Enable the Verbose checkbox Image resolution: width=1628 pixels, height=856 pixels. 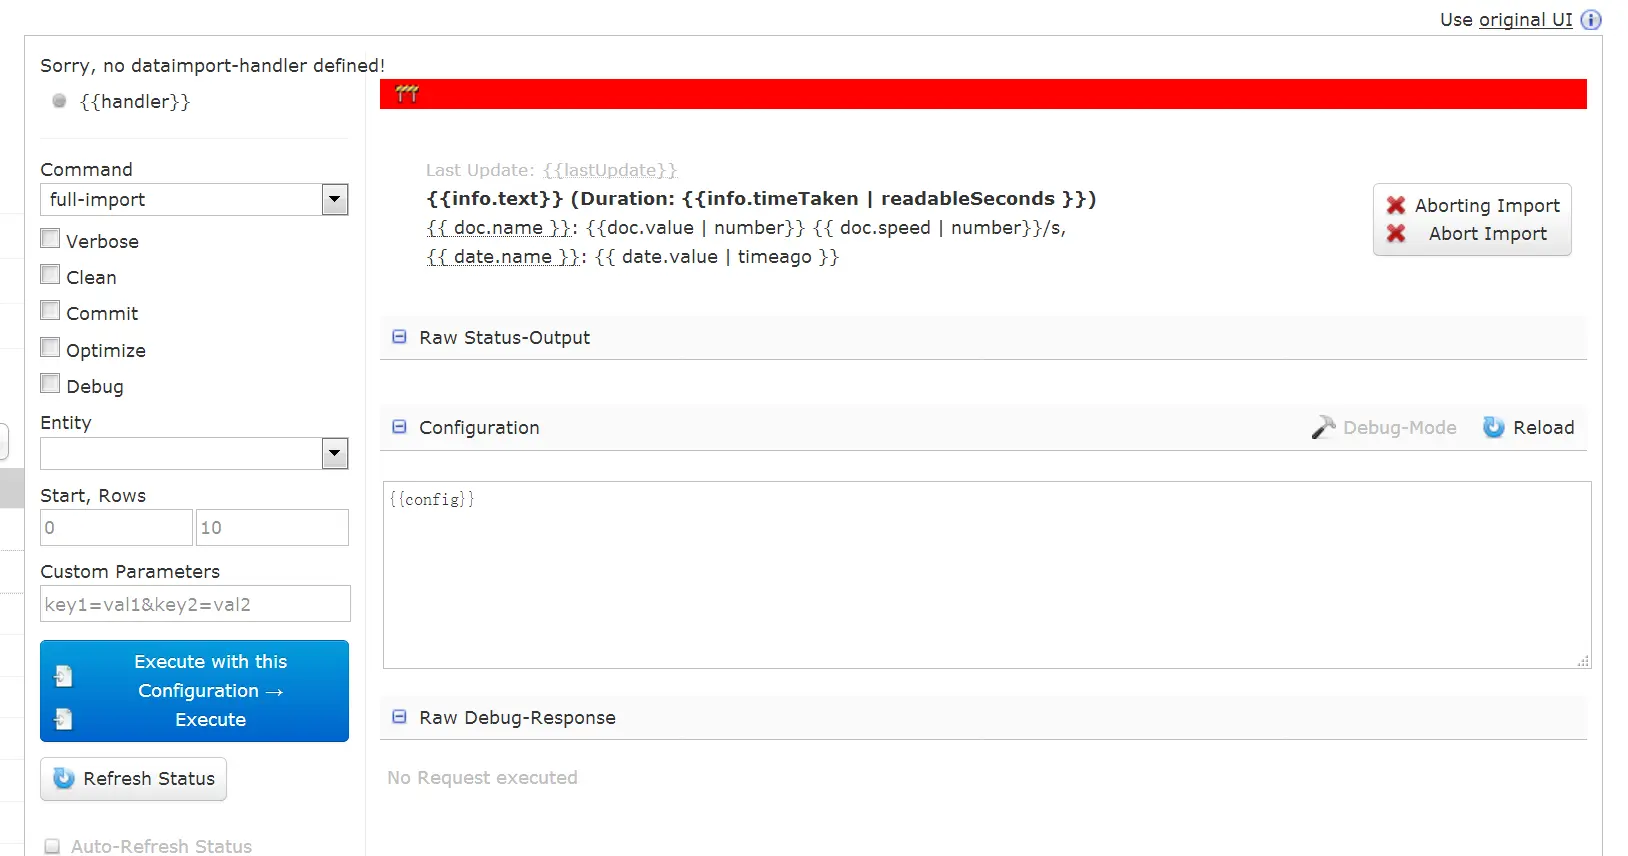coord(50,238)
